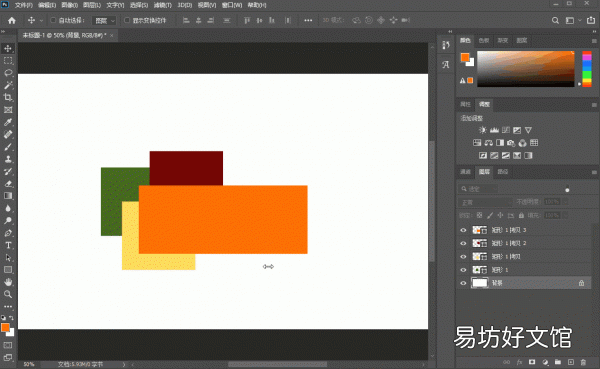600x369 pixels.
Task: Open the 滤镜 menu
Action: coord(163,5)
